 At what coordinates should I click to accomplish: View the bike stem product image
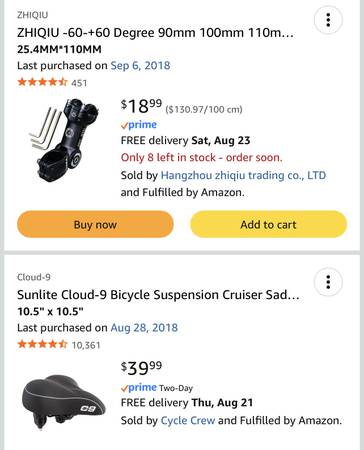pos(65,141)
